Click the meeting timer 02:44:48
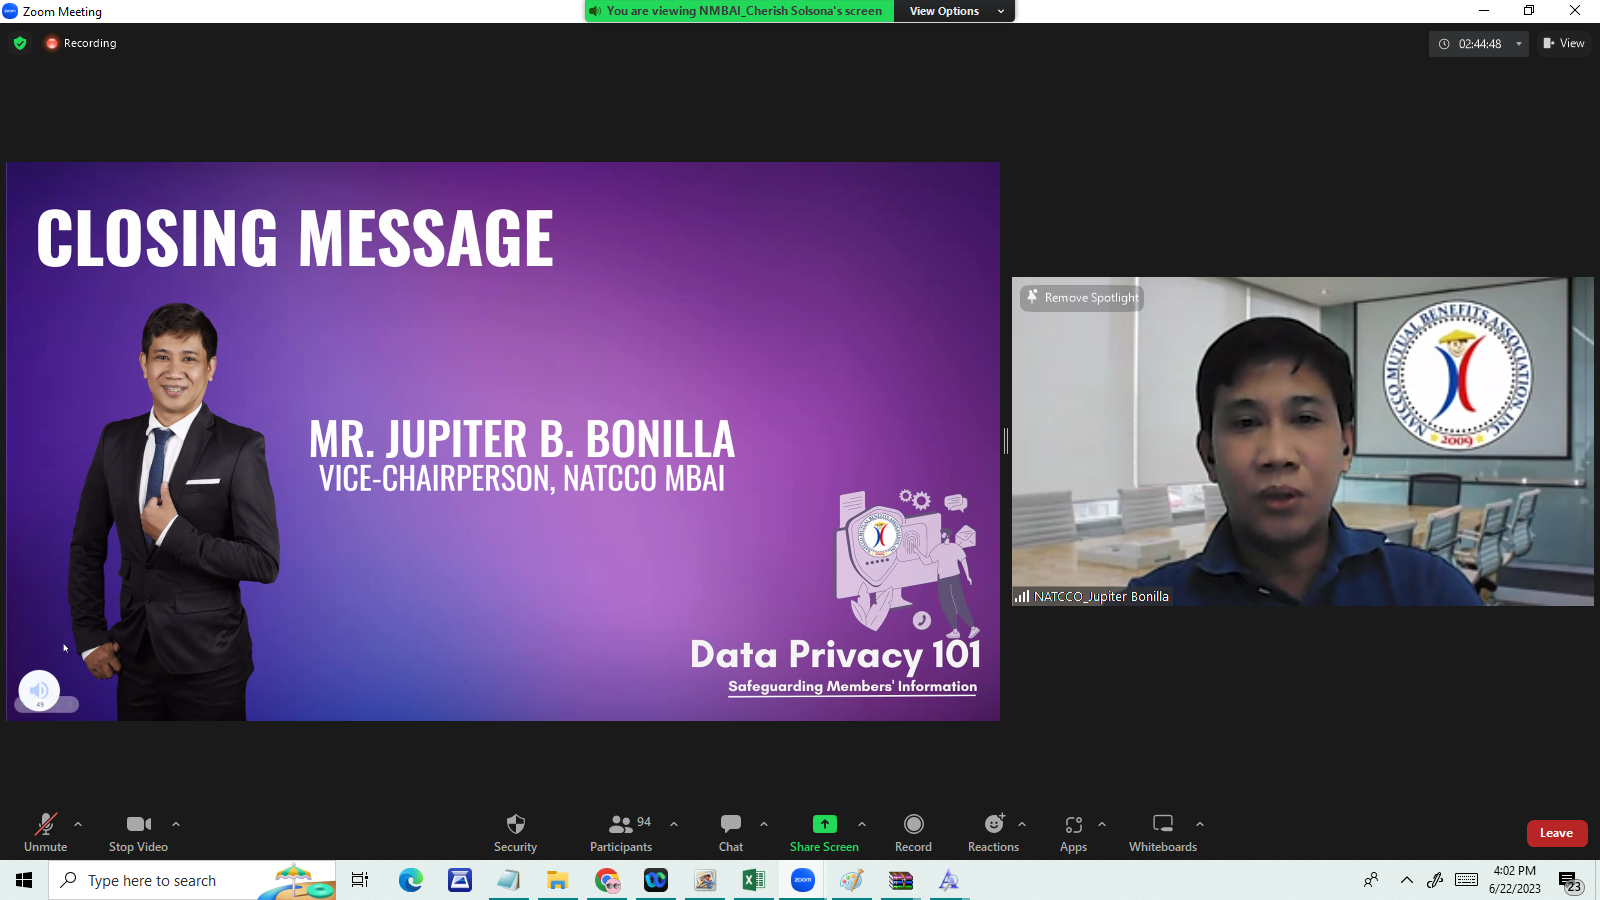 1479,44
